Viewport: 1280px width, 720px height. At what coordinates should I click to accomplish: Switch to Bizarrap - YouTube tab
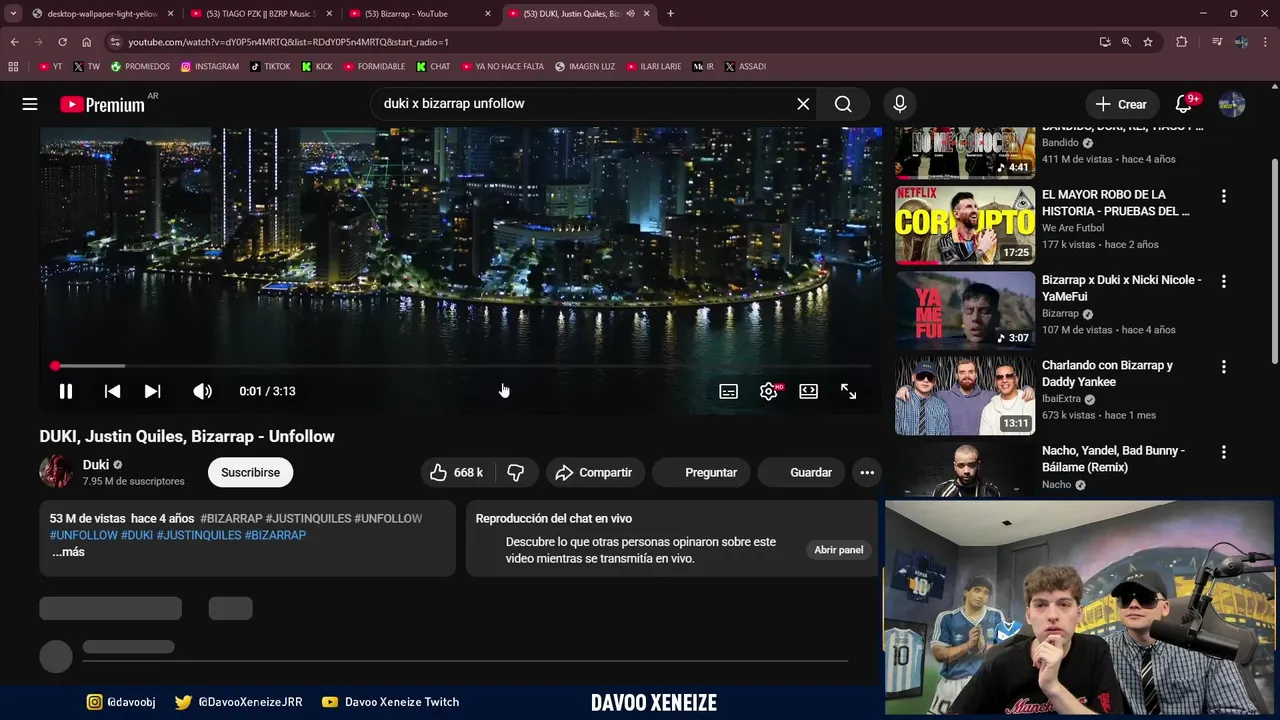tap(418, 14)
